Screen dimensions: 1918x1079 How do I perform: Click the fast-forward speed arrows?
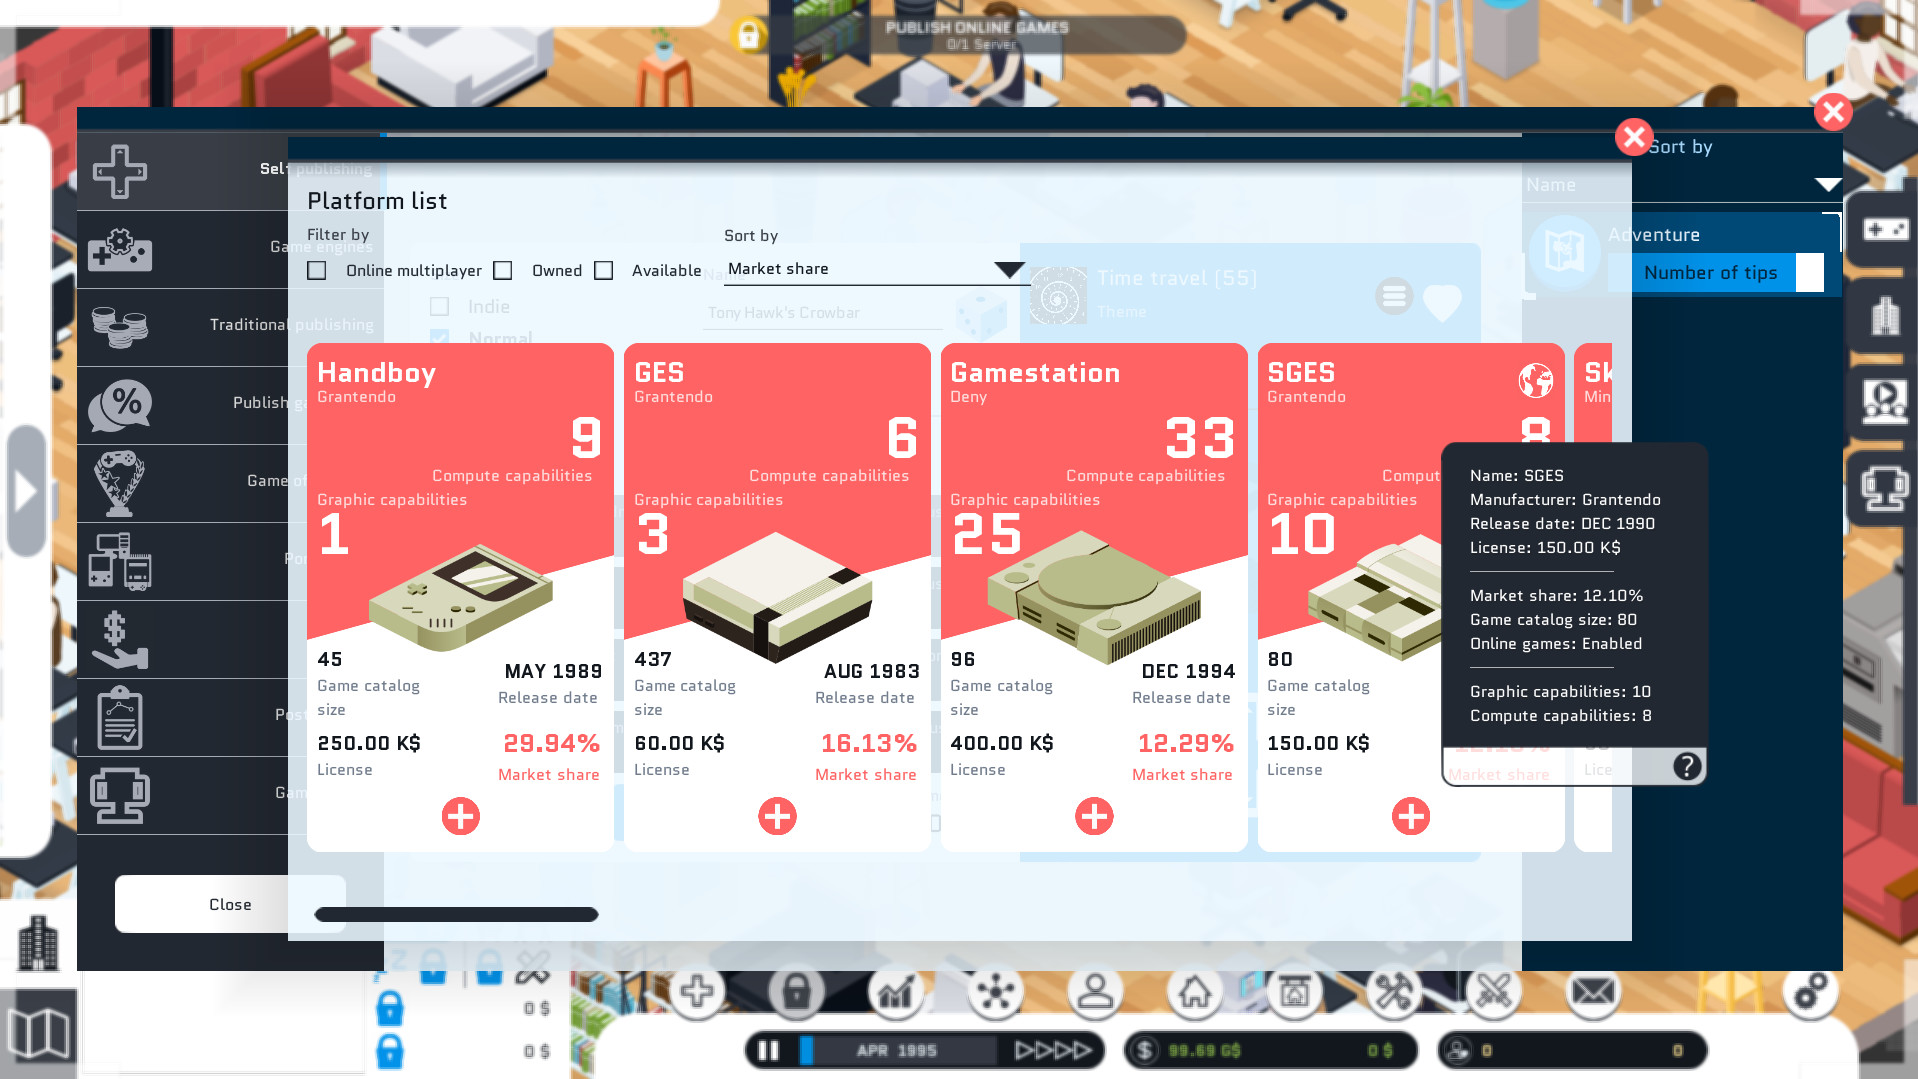pos(1053,1050)
